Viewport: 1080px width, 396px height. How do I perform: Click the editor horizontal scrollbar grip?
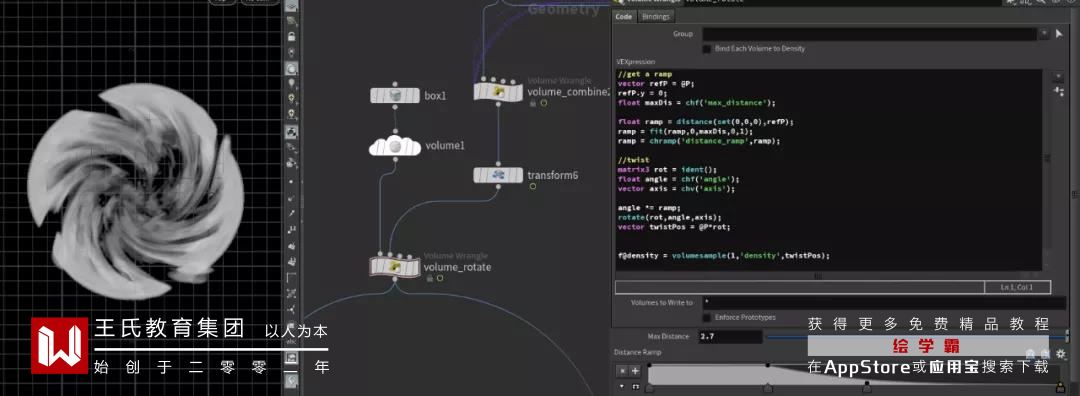[x=818, y=276]
